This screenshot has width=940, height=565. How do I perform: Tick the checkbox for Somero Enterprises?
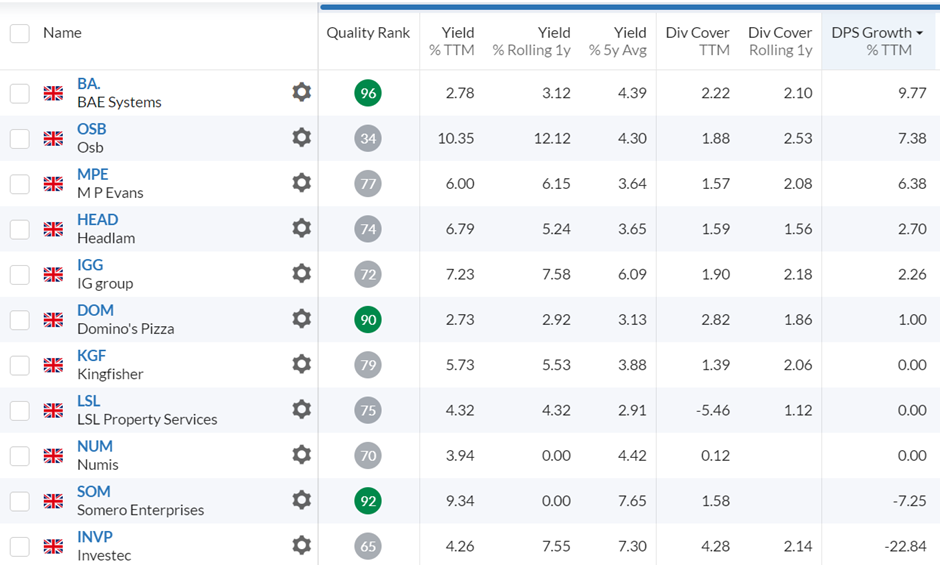pyautogui.click(x=20, y=501)
